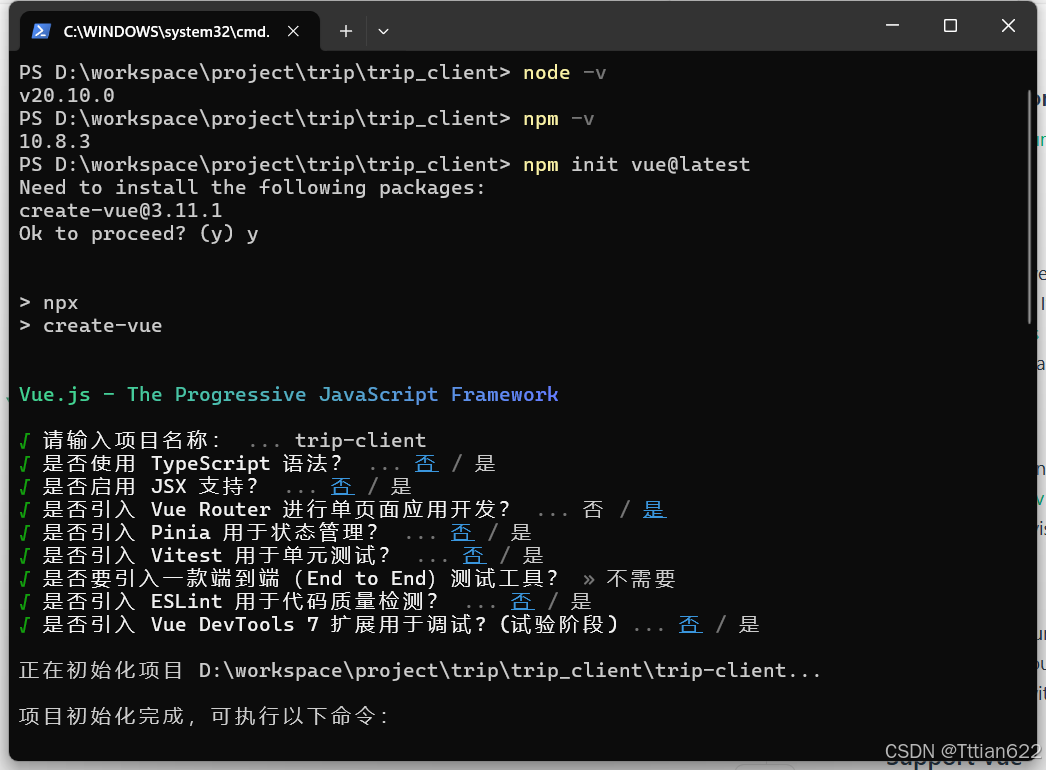Click the 是 option on the JSX line

tap(401, 486)
